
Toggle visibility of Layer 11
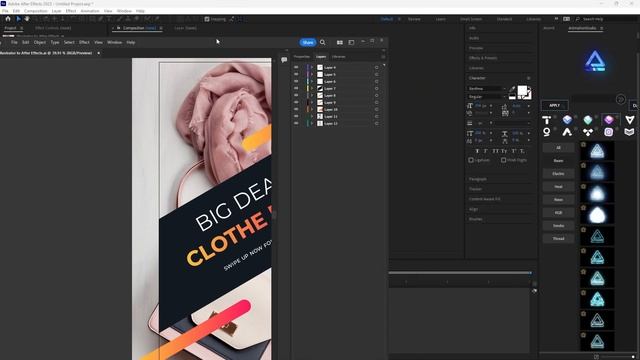point(296,116)
